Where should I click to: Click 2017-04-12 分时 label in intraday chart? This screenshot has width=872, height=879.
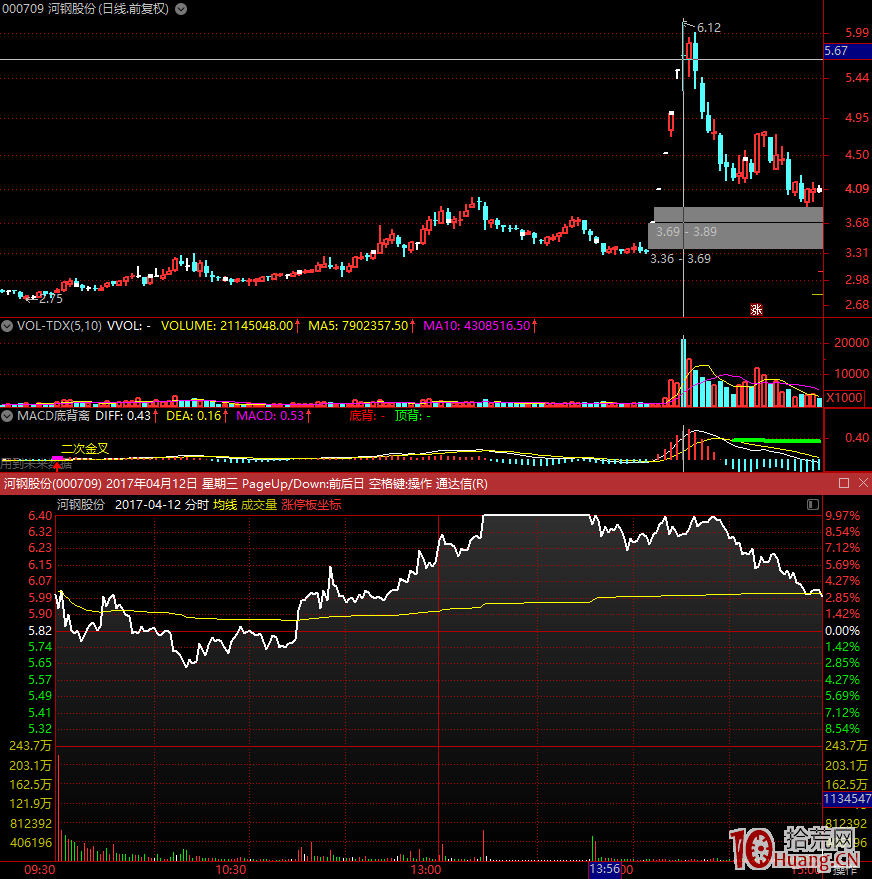coord(161,505)
